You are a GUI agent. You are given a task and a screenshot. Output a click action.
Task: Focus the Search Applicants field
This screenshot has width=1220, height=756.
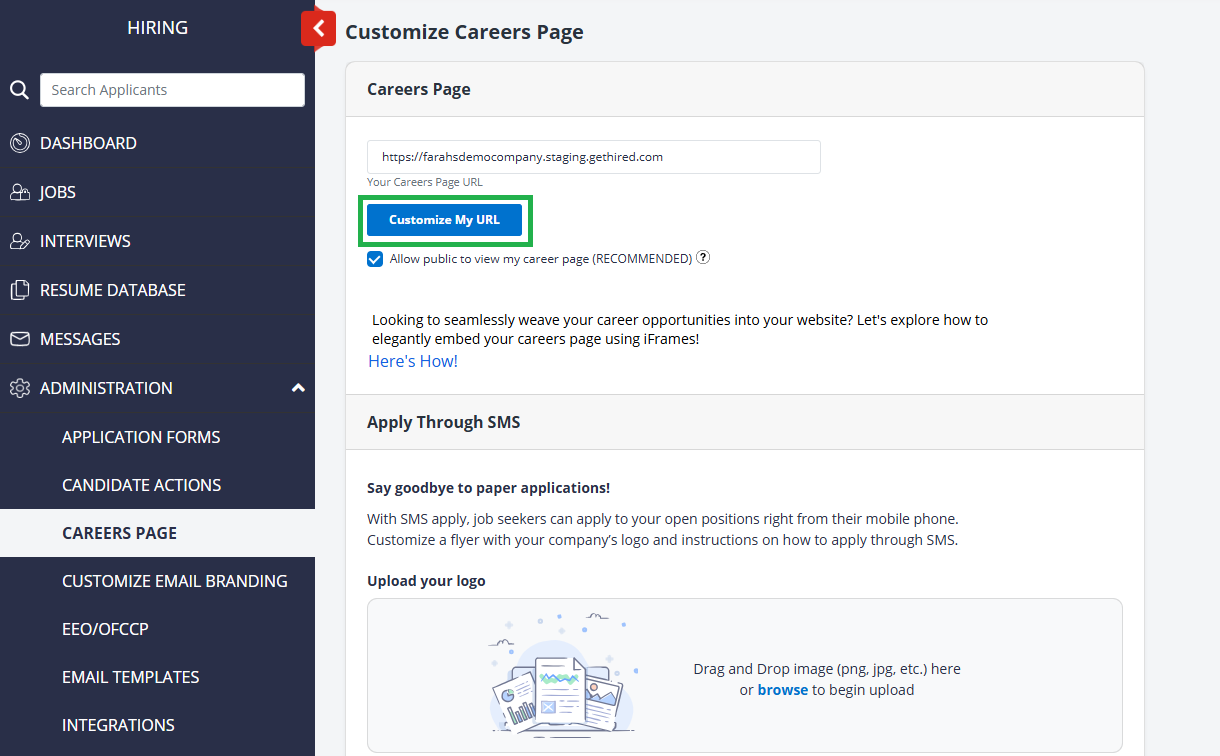pos(172,90)
